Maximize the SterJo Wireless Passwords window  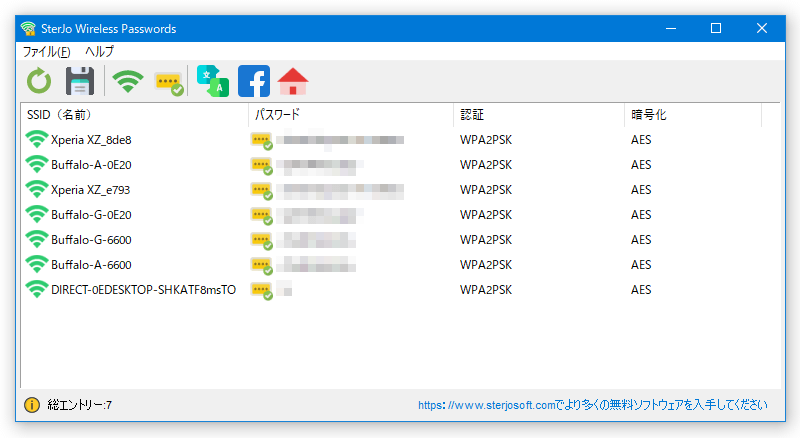pyautogui.click(x=716, y=29)
